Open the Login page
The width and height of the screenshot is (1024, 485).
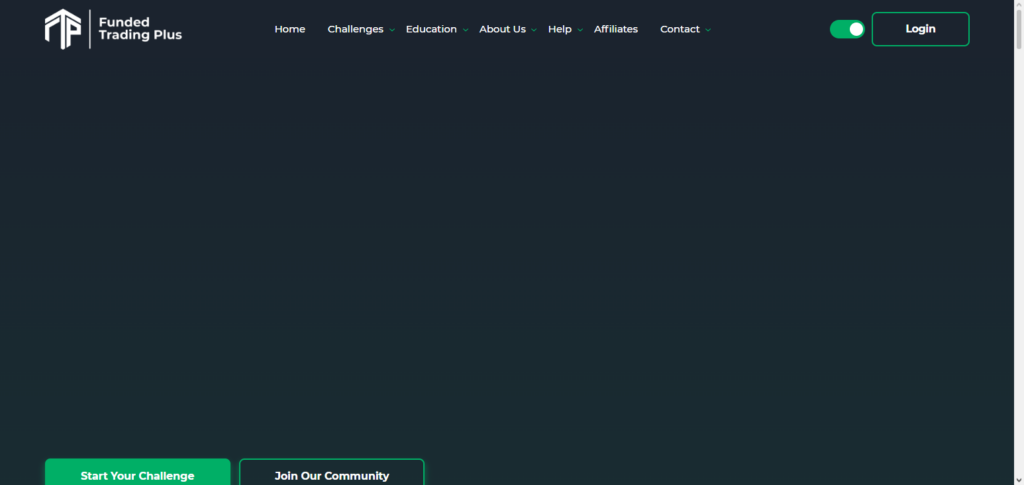920,29
